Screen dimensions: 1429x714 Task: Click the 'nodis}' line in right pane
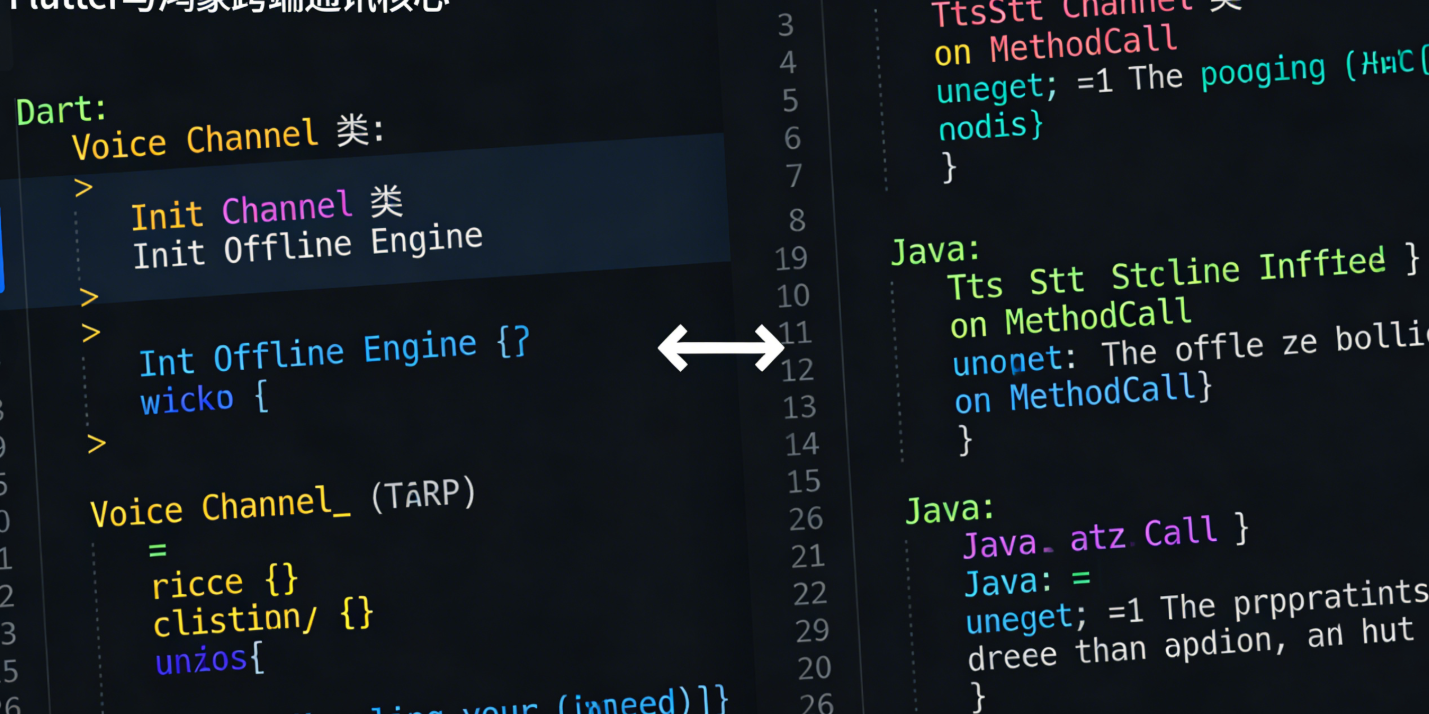990,126
